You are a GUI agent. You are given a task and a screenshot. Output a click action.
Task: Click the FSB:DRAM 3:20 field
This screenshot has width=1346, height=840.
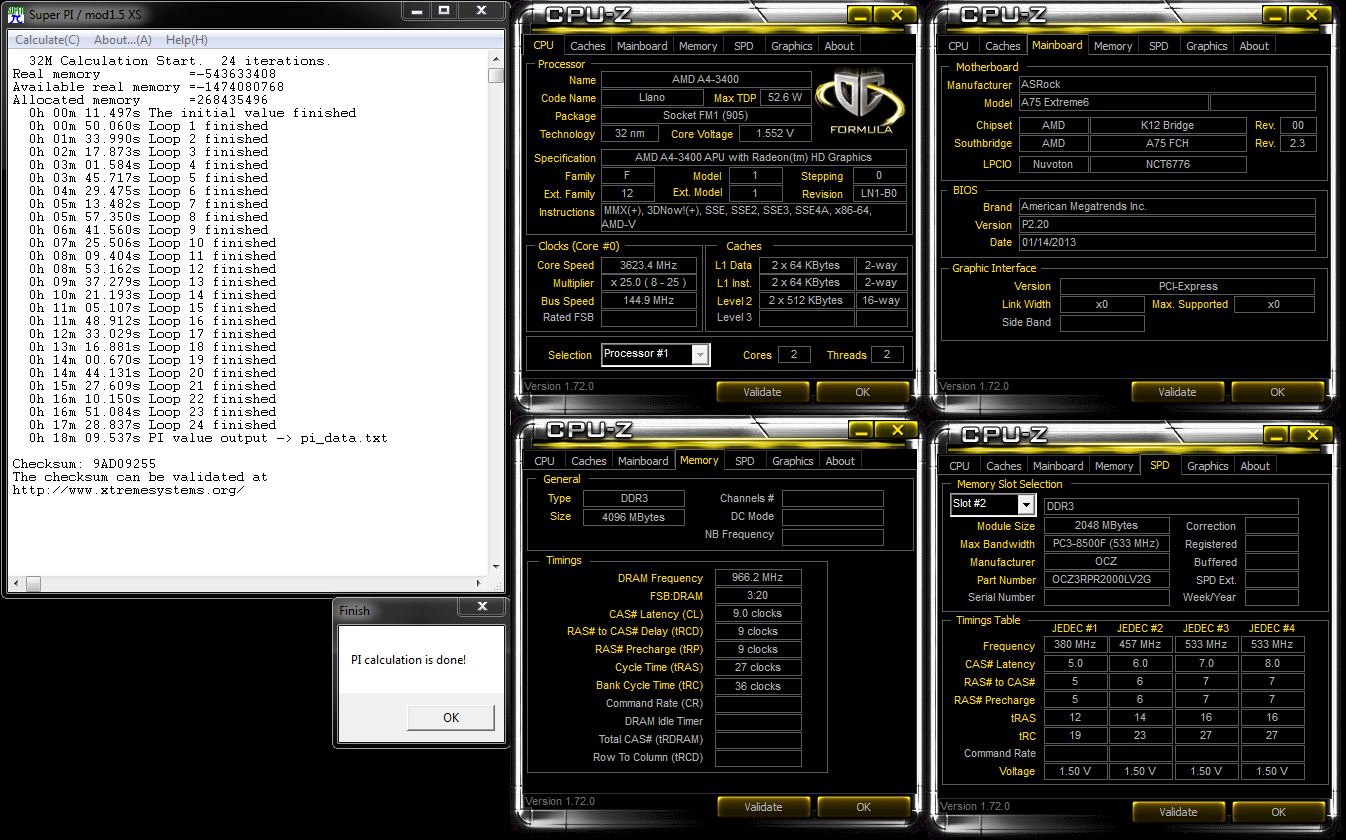pos(758,596)
